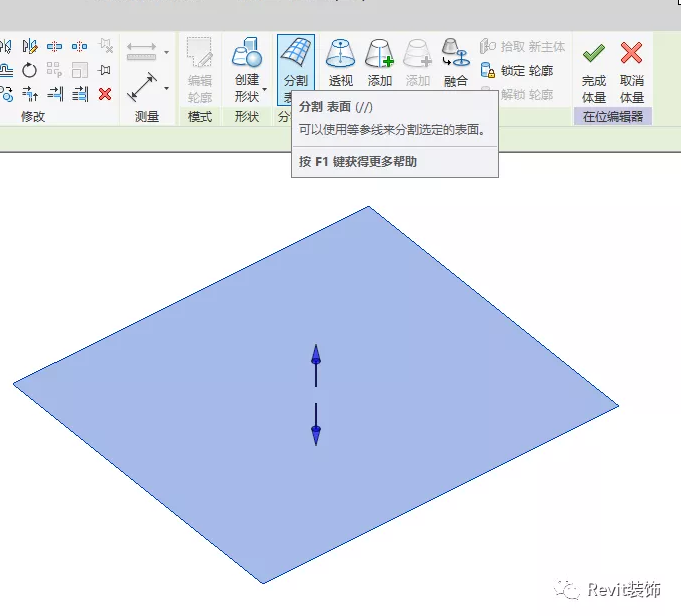The height and width of the screenshot is (616, 681).
Task: Click the upward arrow control on surface
Action: (x=316, y=365)
